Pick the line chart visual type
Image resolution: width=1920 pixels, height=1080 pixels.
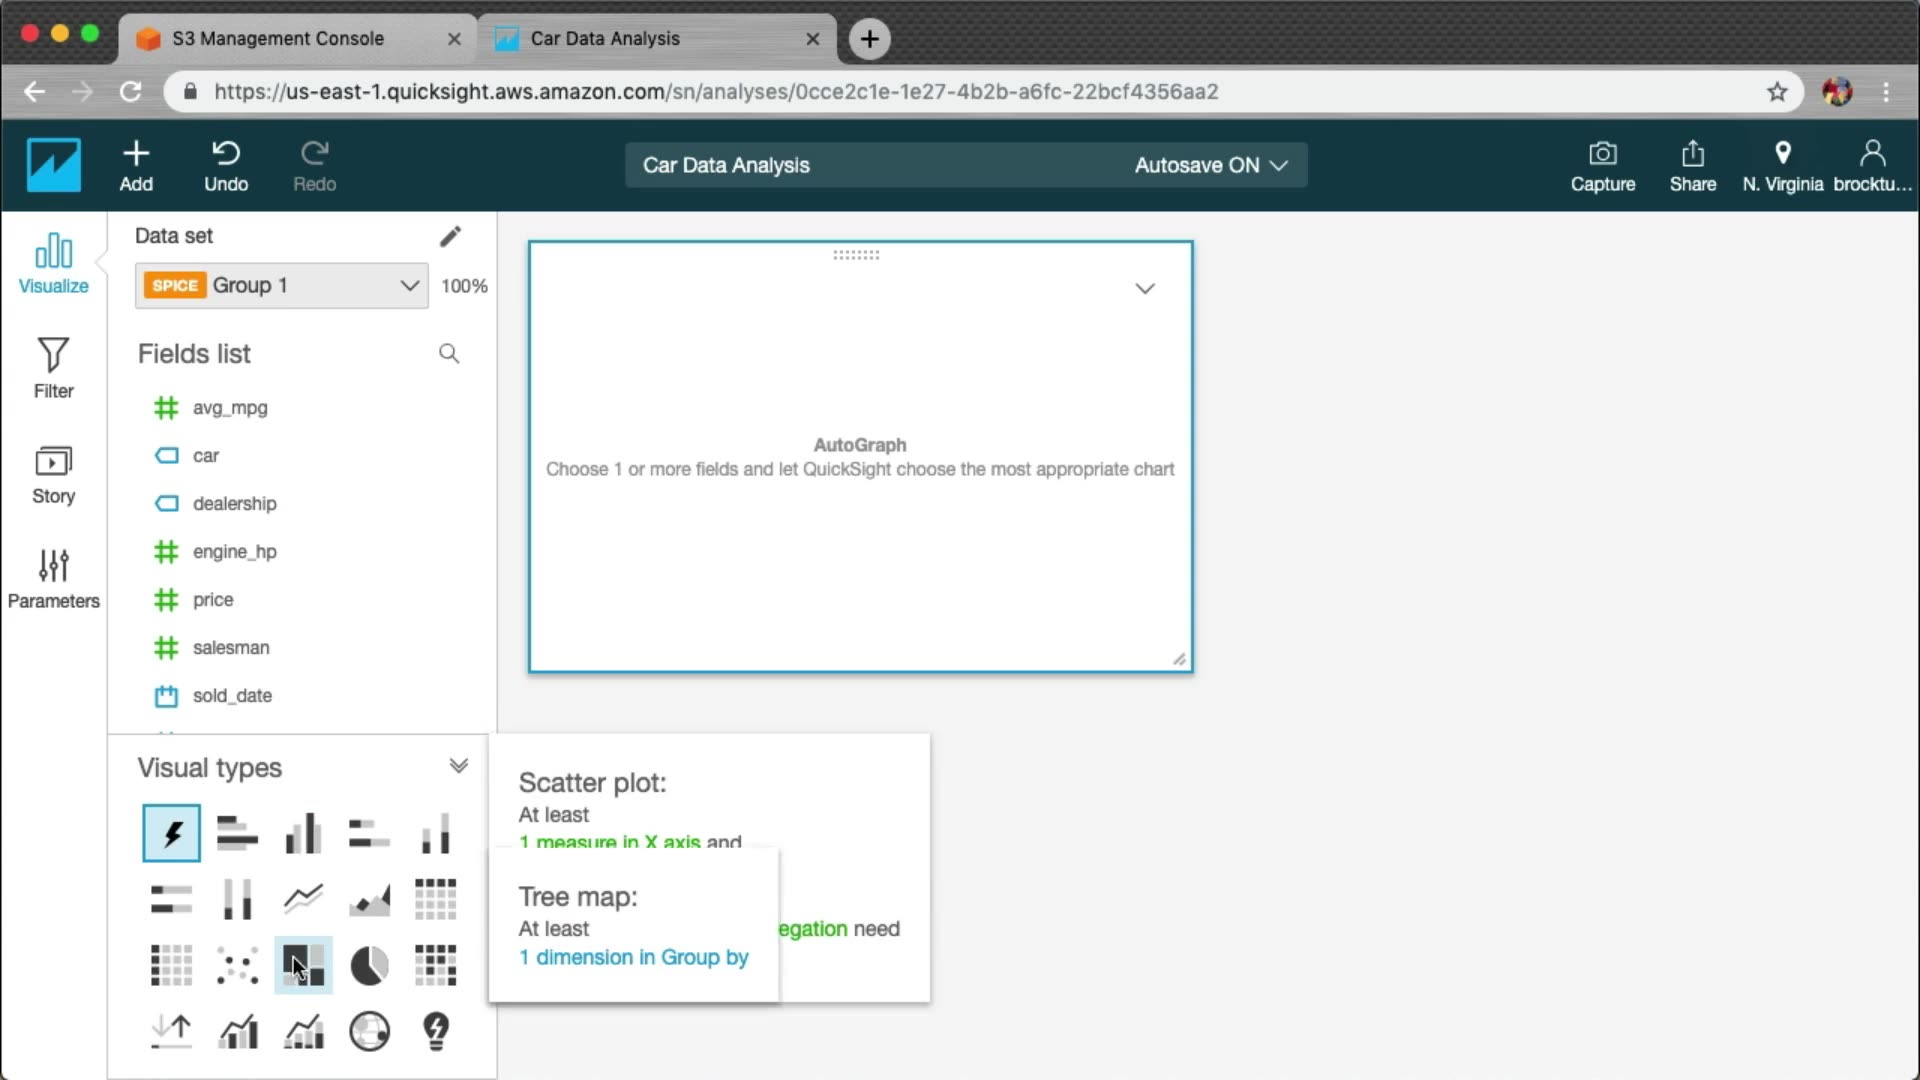(303, 899)
